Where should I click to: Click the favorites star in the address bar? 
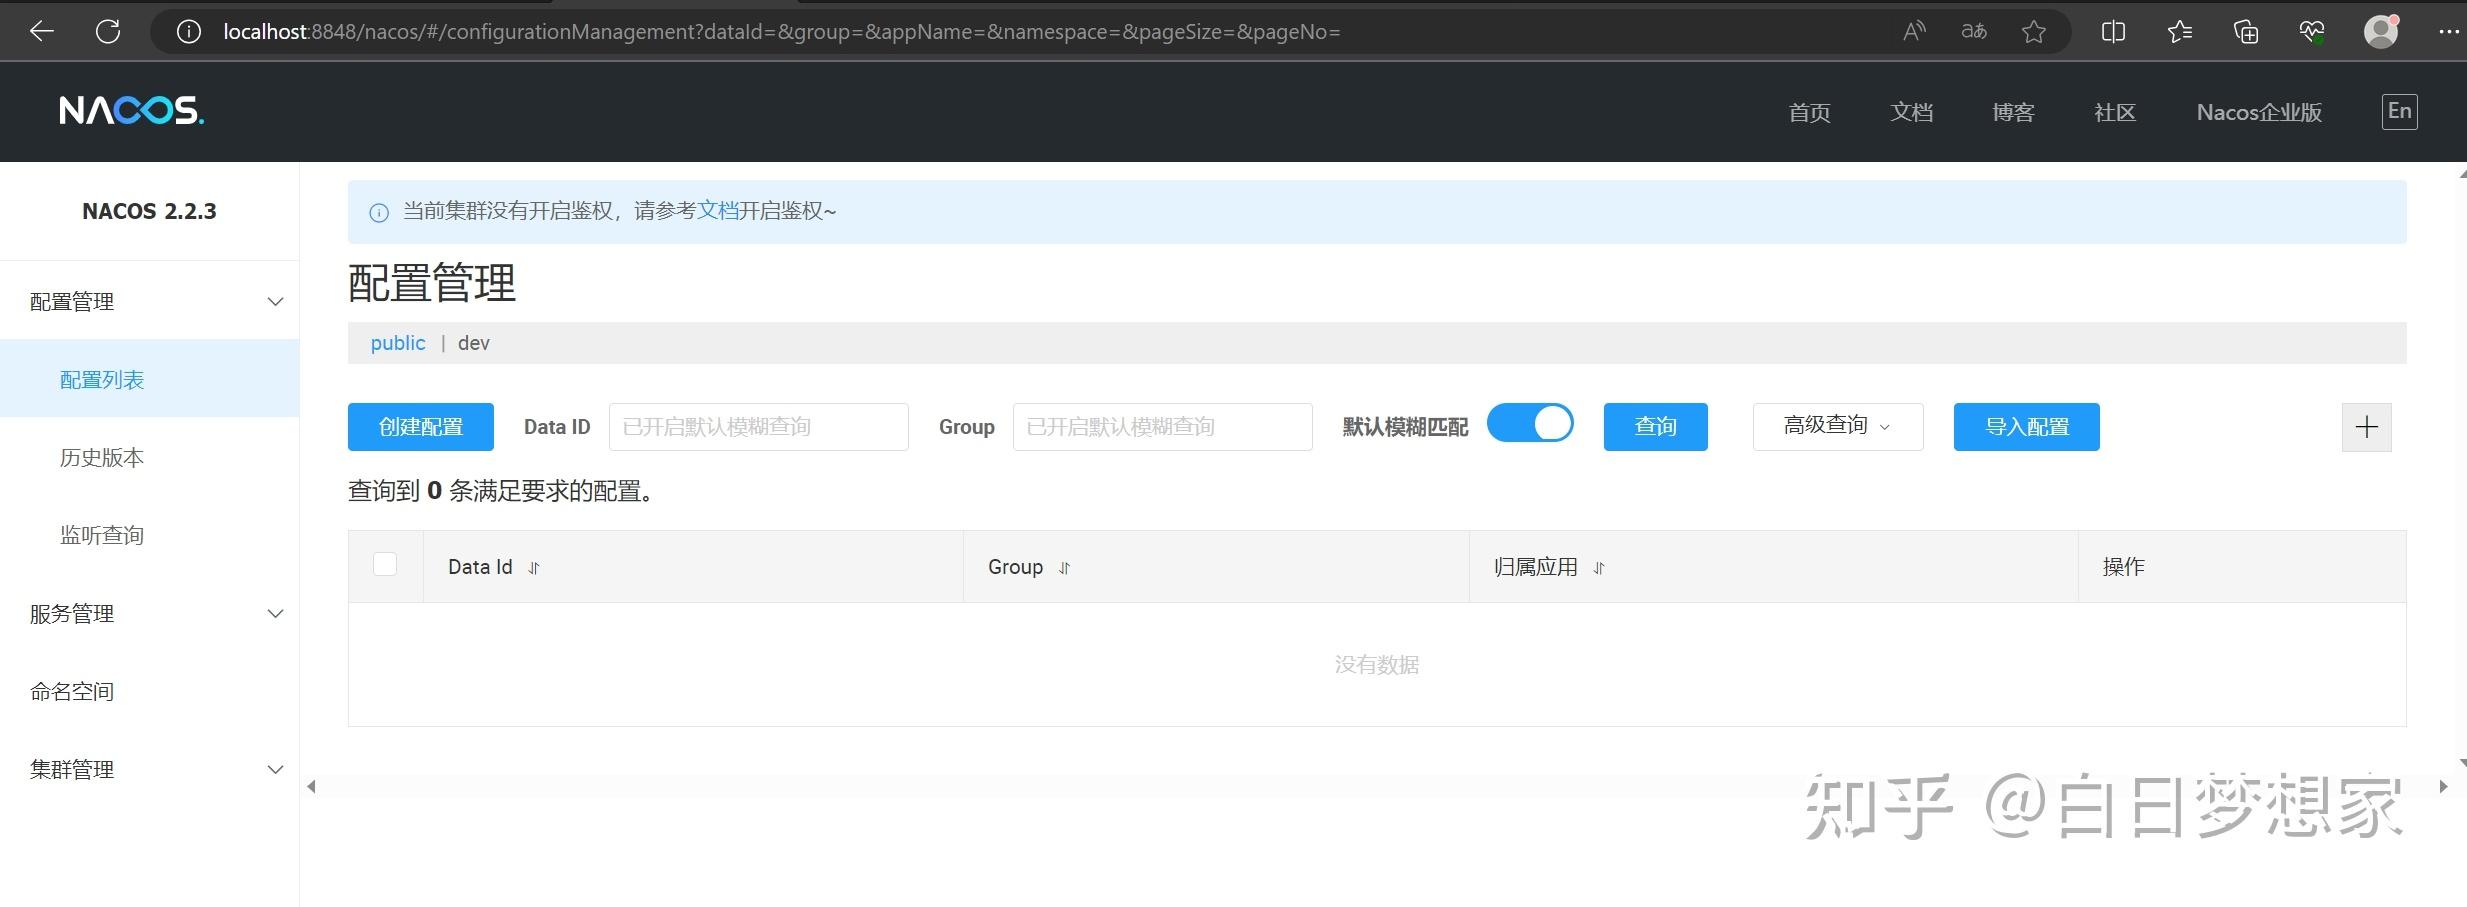tap(2033, 31)
